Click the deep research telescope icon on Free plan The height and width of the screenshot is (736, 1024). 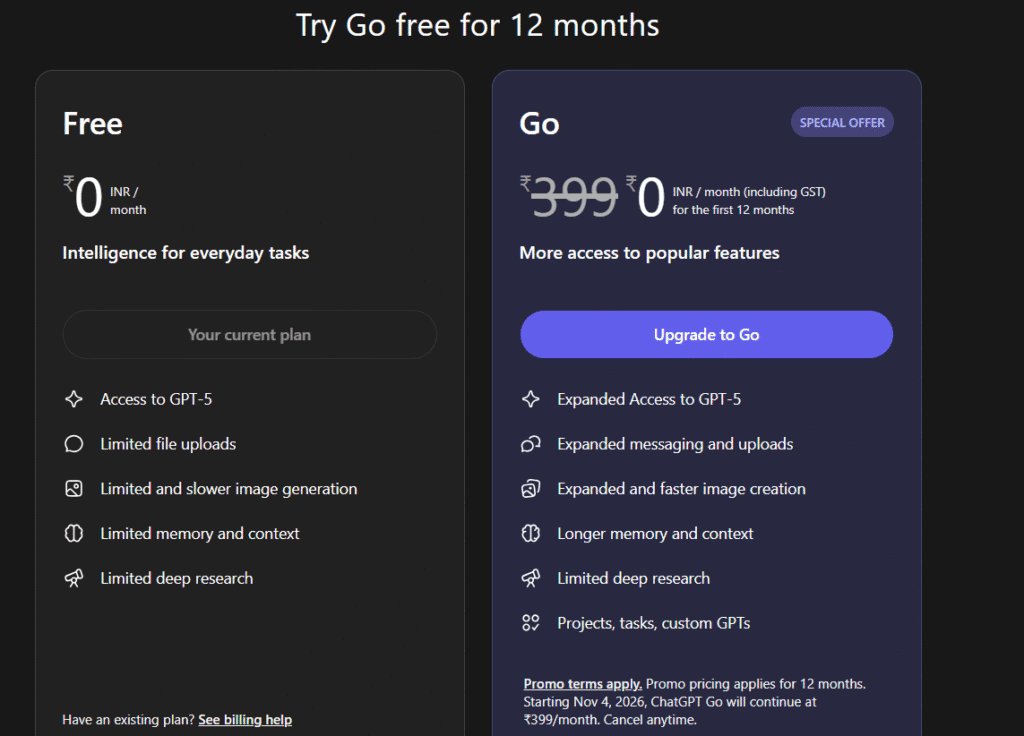coord(74,578)
